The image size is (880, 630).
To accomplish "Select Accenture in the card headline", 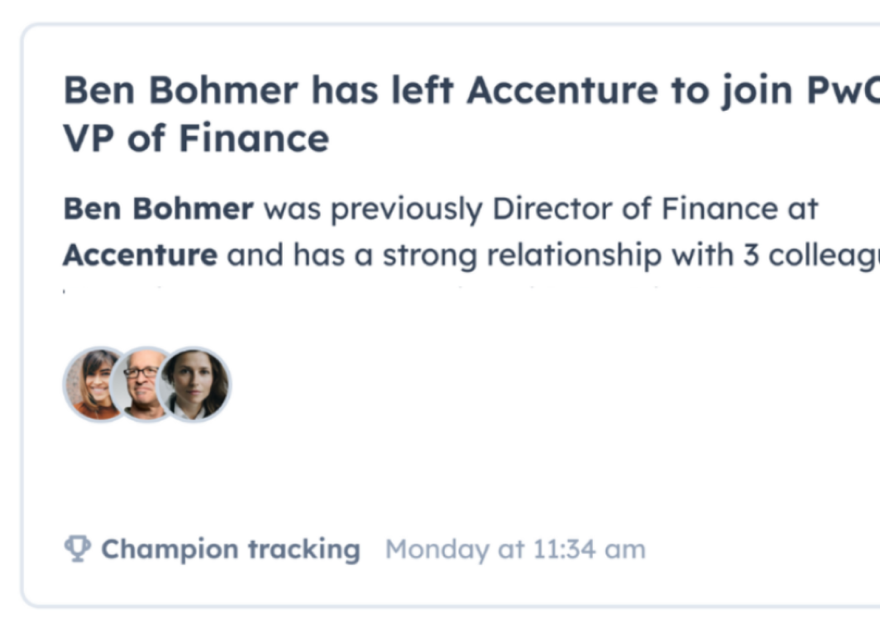I will click(x=562, y=91).
